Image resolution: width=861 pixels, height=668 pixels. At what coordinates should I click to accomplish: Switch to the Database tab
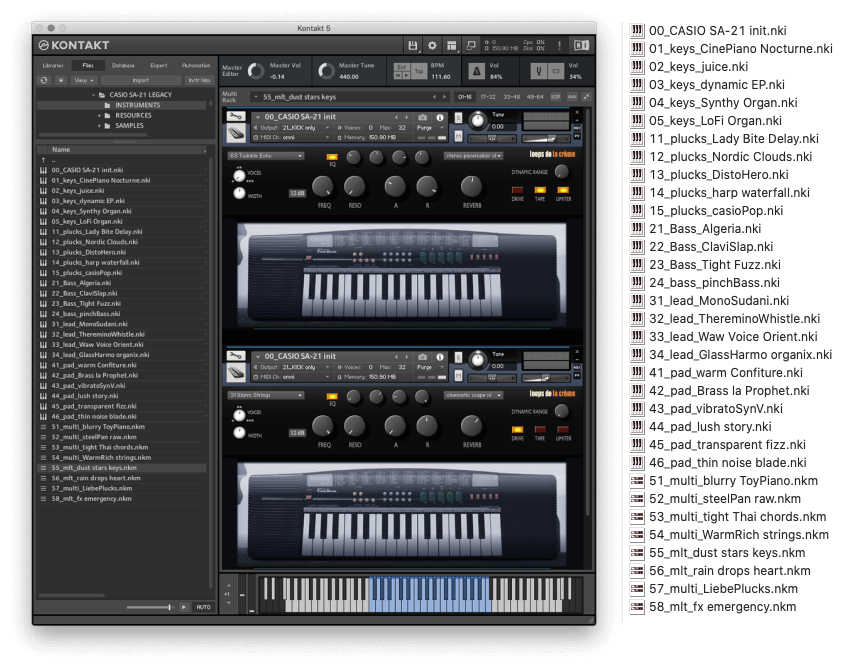123,65
